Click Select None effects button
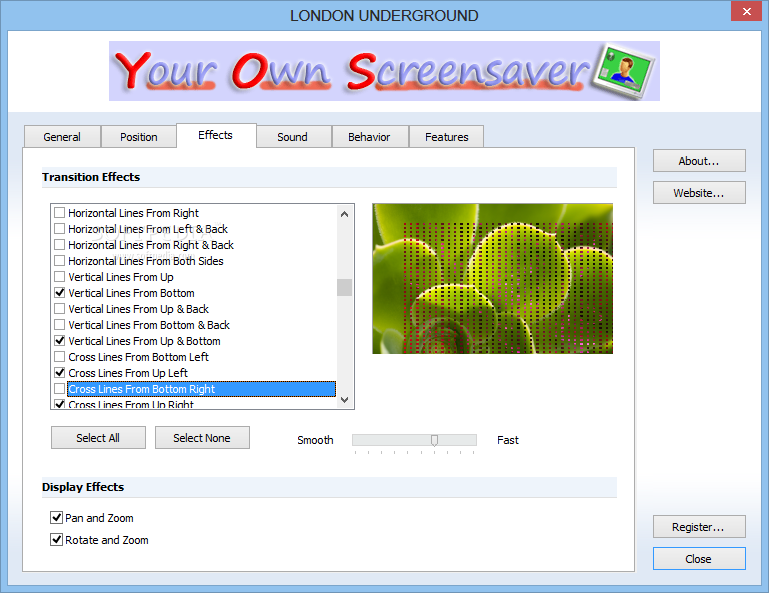 (202, 438)
